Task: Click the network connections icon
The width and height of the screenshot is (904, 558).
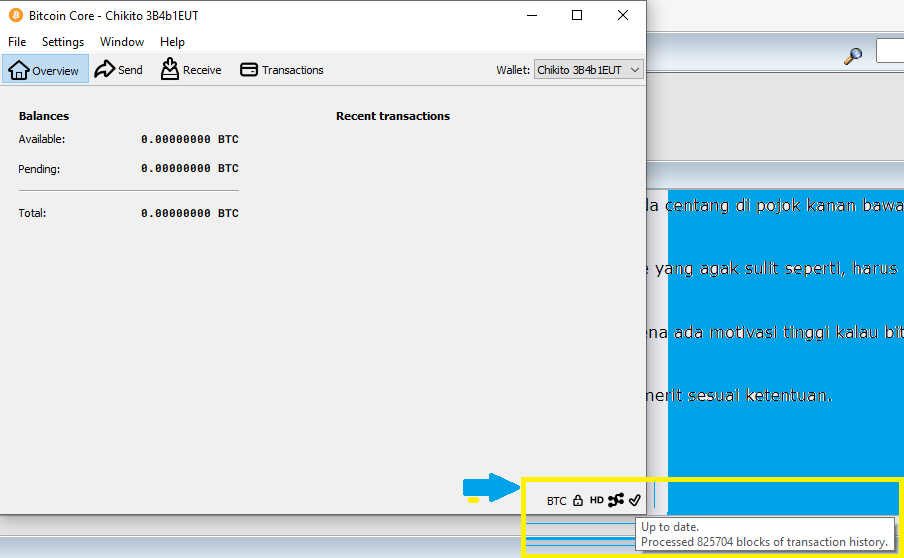Action: [616, 500]
